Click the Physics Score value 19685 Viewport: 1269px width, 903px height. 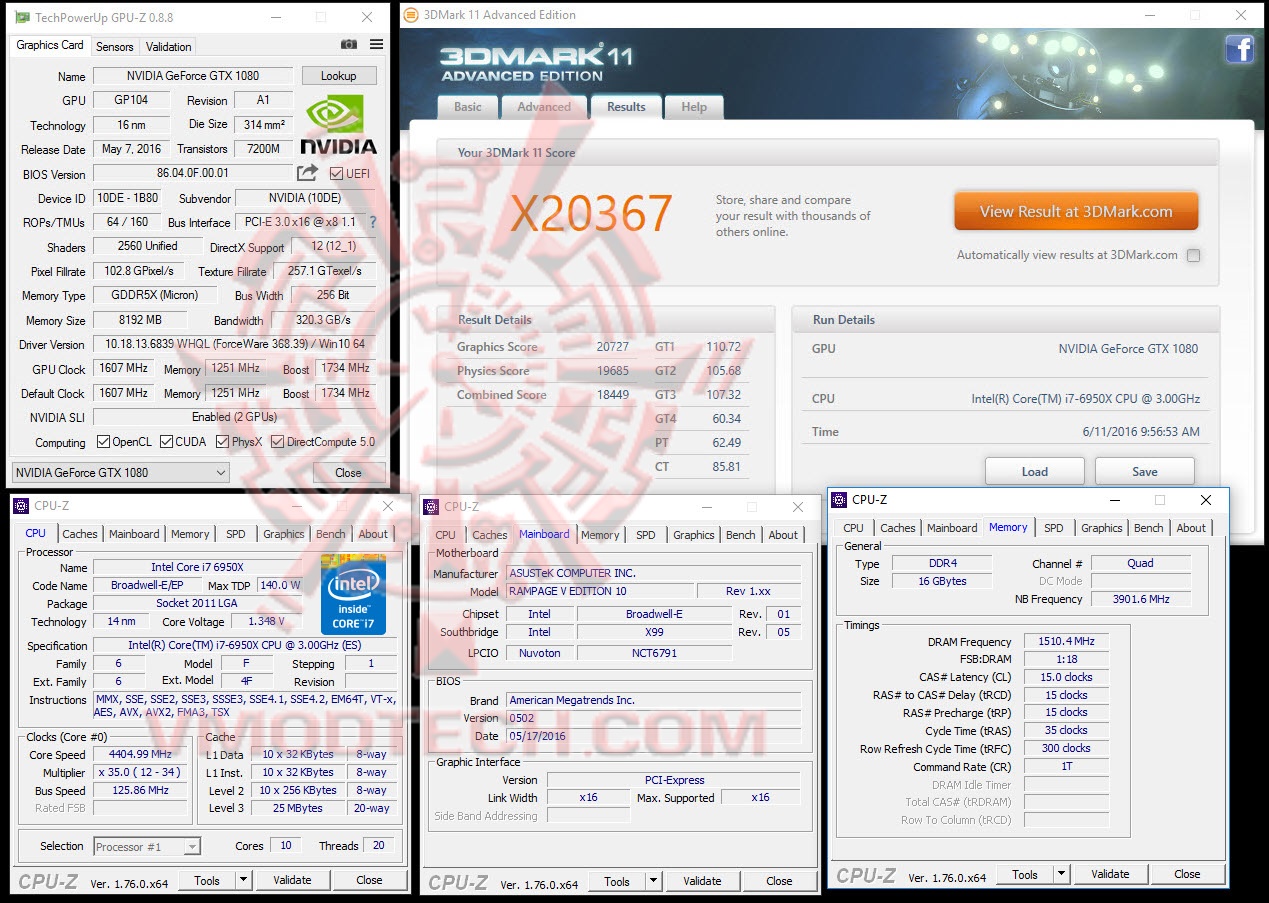[613, 371]
